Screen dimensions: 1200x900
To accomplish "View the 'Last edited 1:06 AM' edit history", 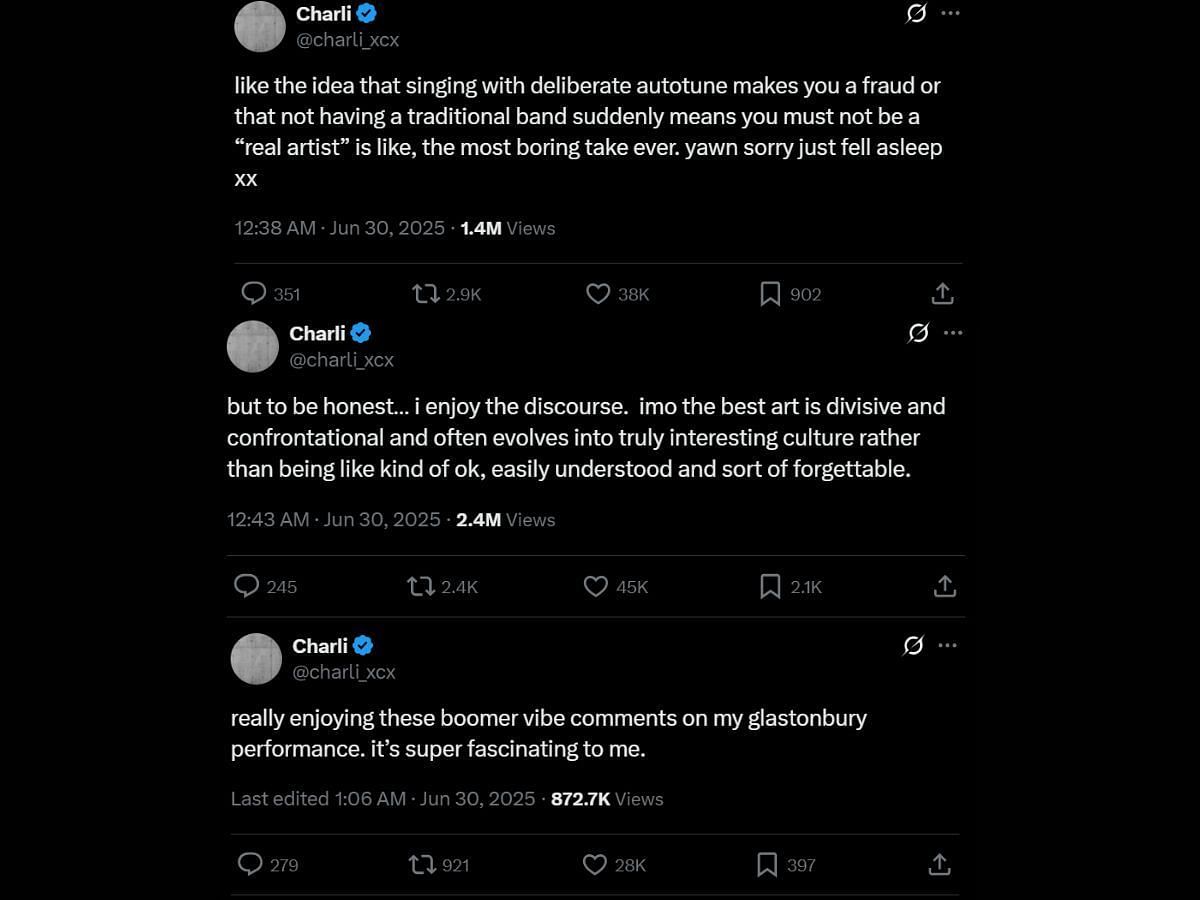I will point(318,798).
